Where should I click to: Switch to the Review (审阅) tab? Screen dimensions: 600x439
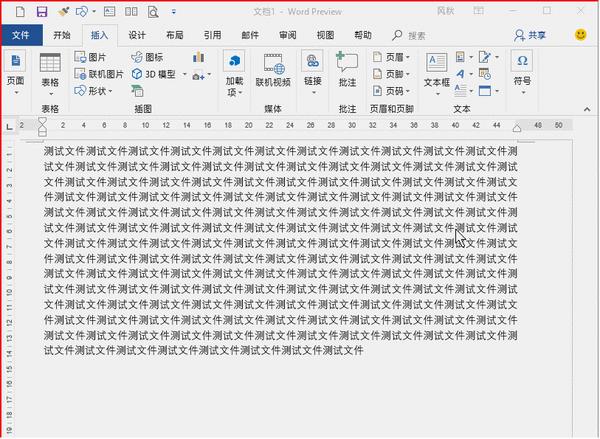coord(287,35)
